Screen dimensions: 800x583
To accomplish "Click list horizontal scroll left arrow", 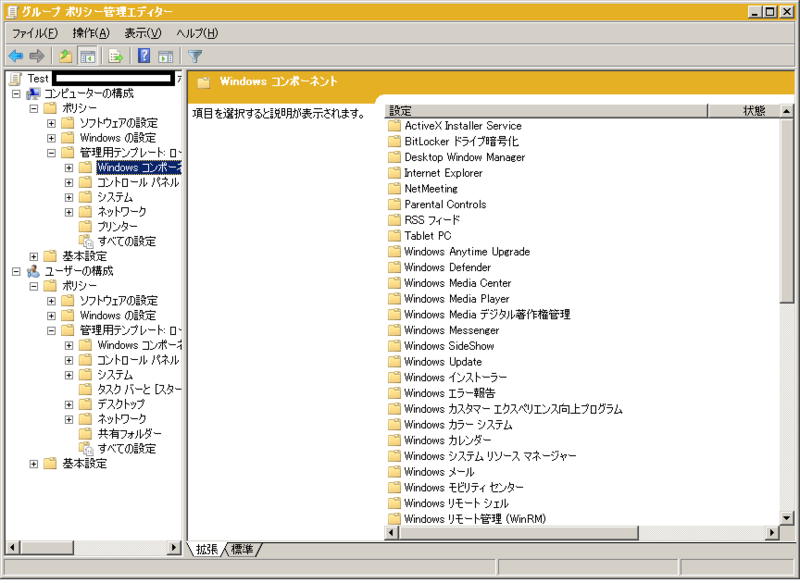I will click(392, 533).
